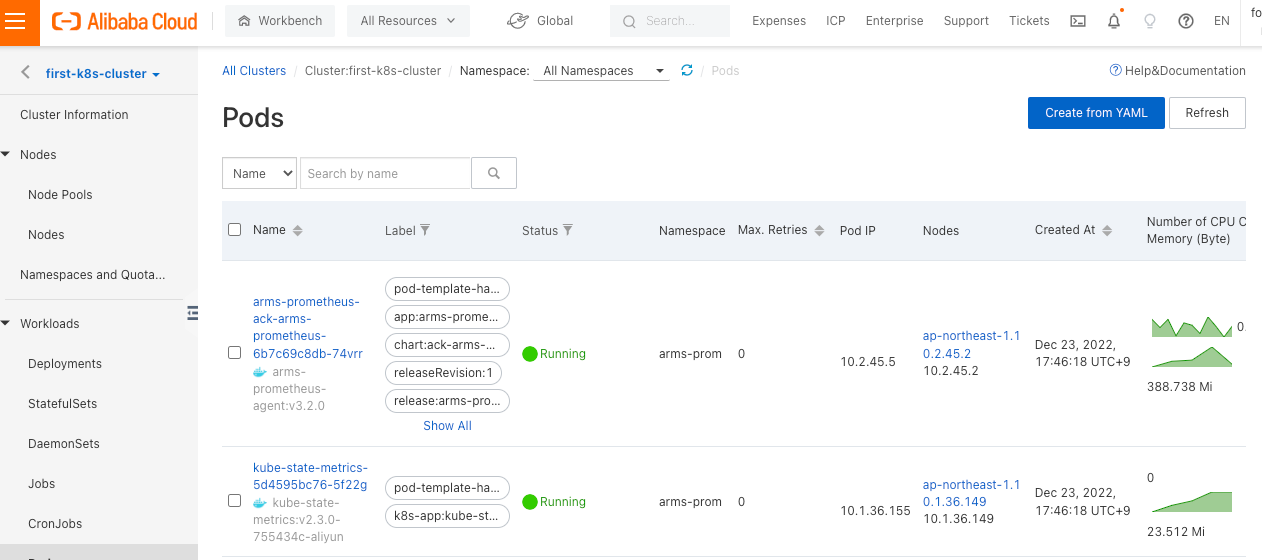Open the help question mark icon
1262x560 pixels.
pos(1186,21)
